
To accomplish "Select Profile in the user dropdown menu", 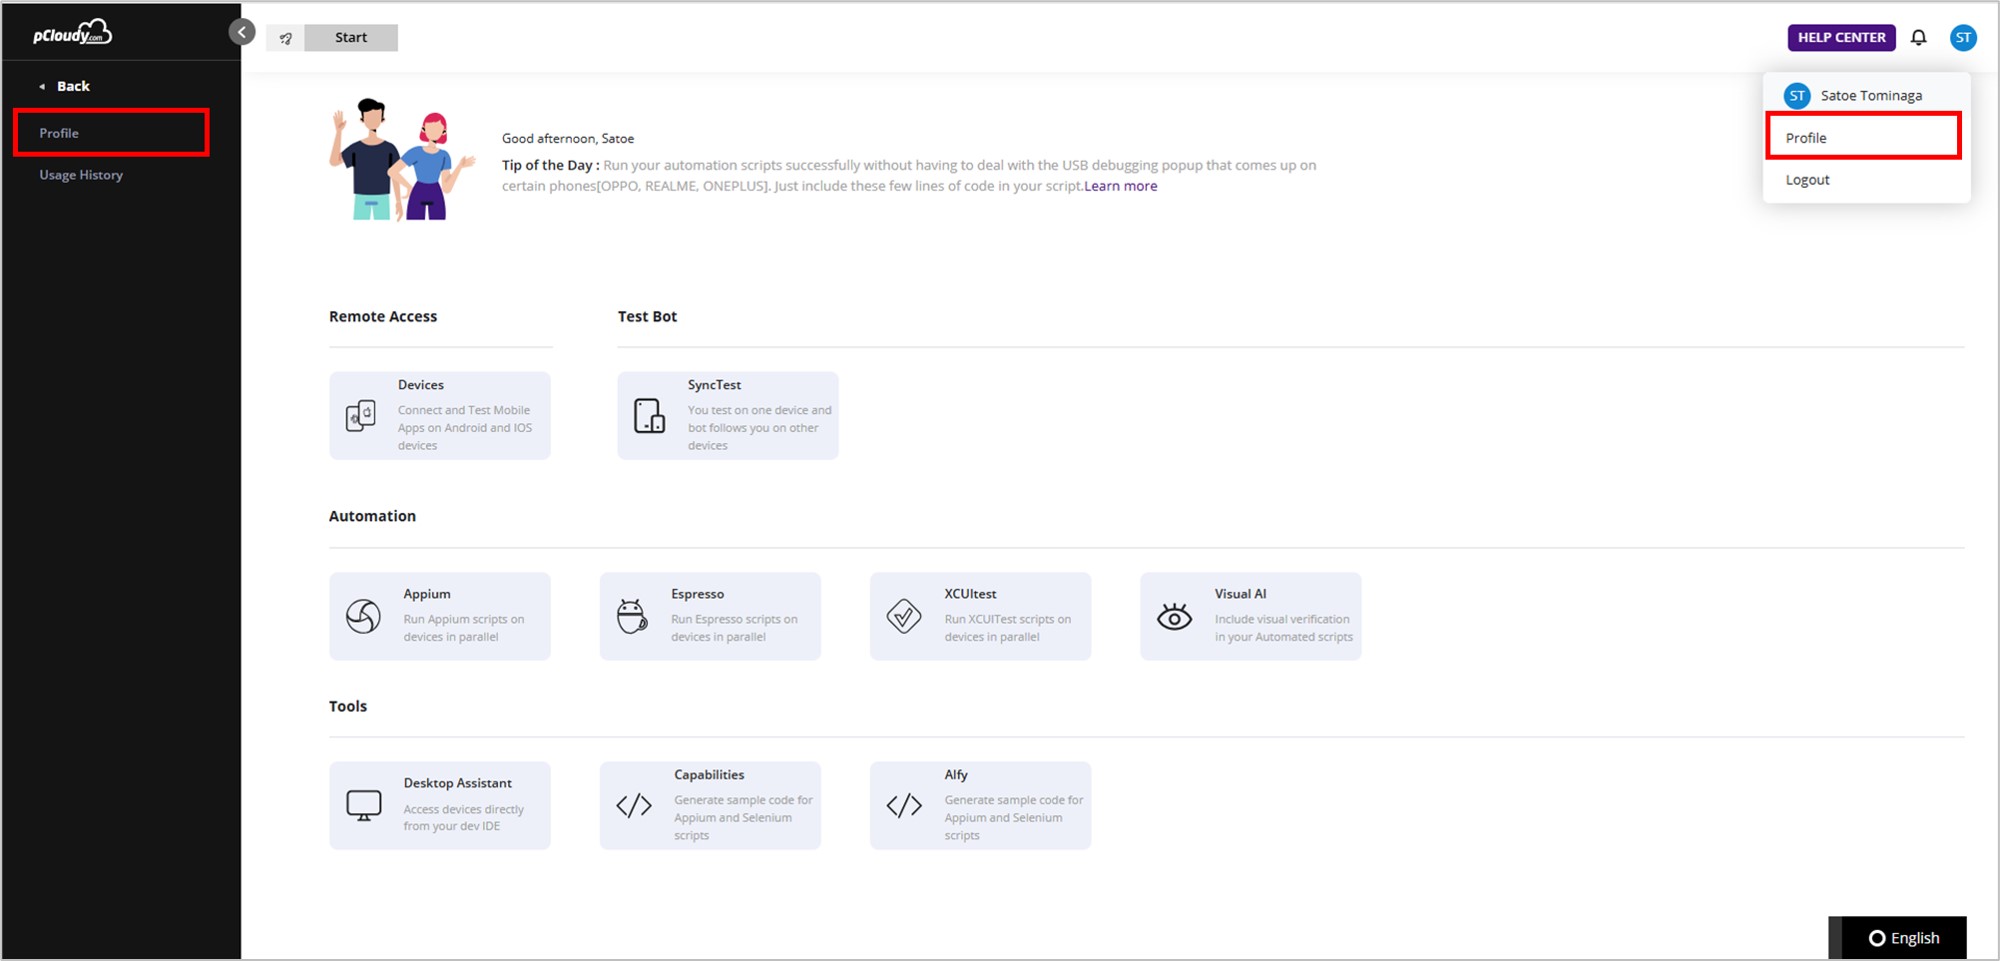I will [1864, 137].
